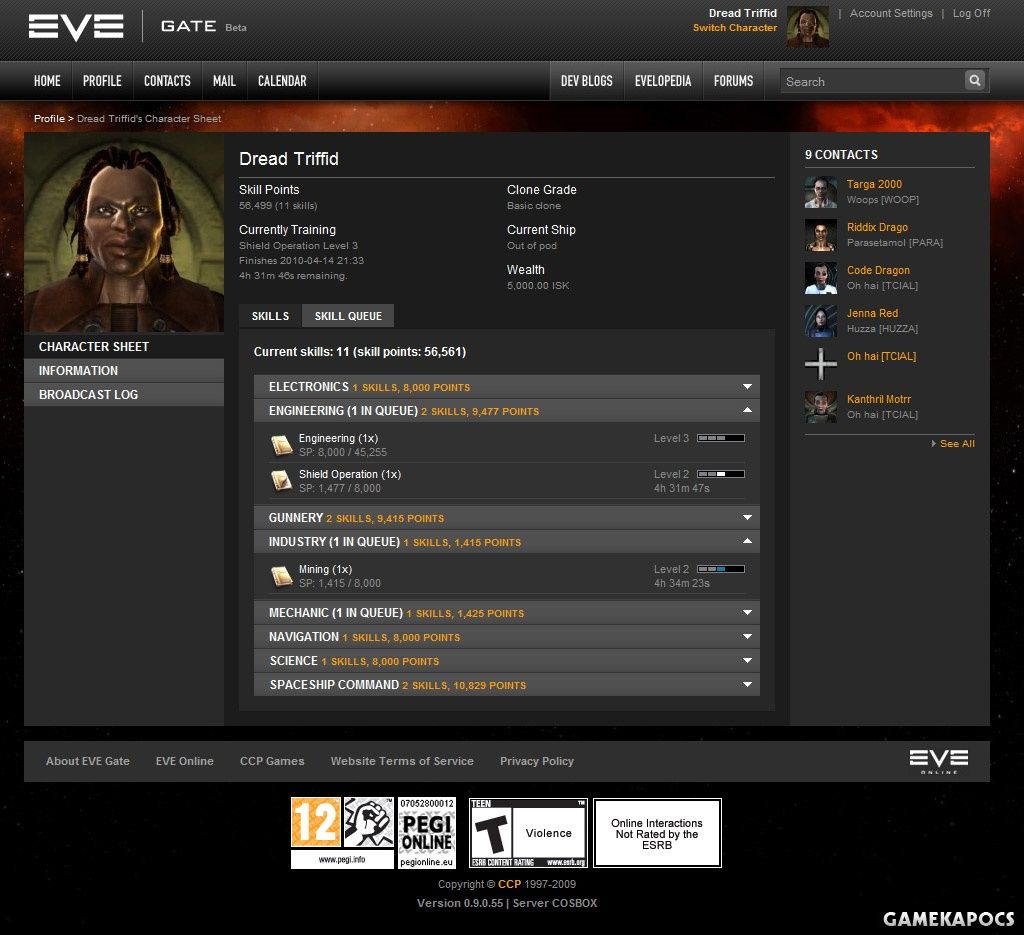Click the CCP copyright link
This screenshot has width=1024, height=935.
click(509, 883)
